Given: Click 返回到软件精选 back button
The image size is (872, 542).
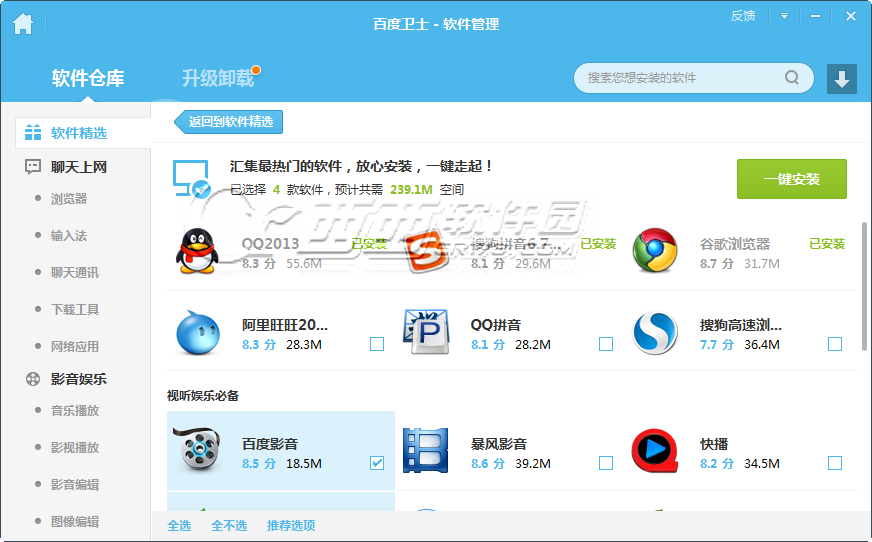Looking at the screenshot, I should tap(229, 122).
